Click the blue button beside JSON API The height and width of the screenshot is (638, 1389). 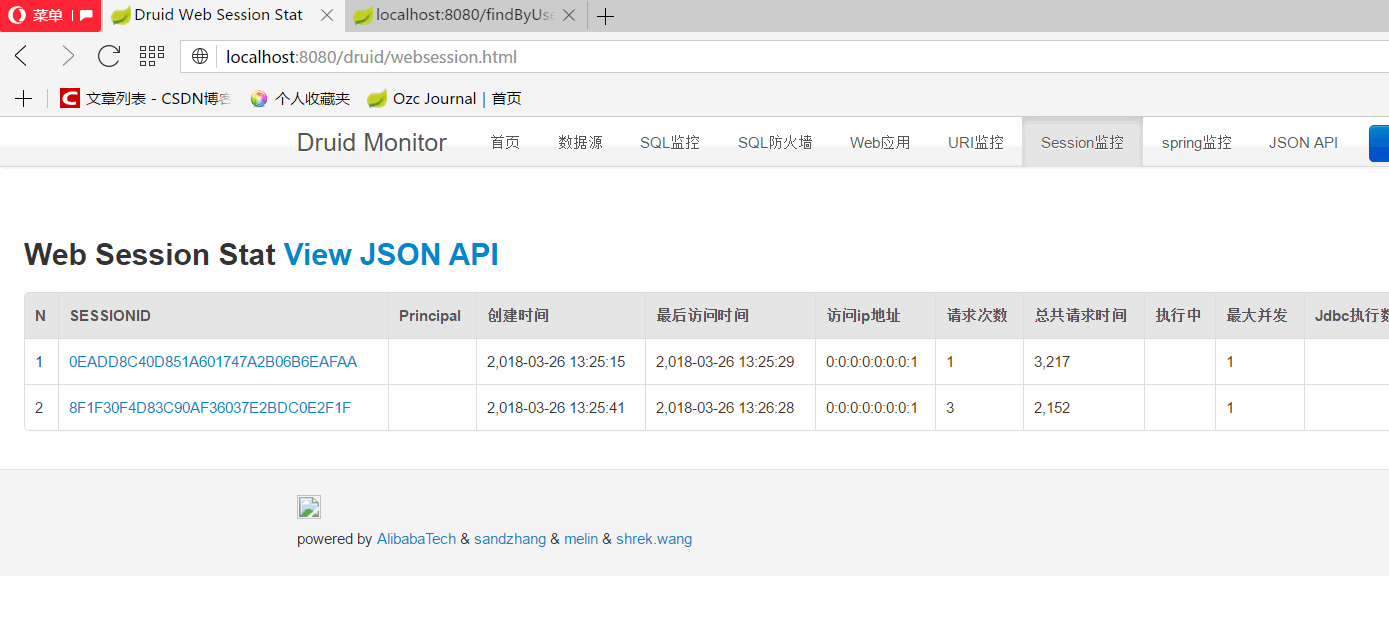(1379, 143)
